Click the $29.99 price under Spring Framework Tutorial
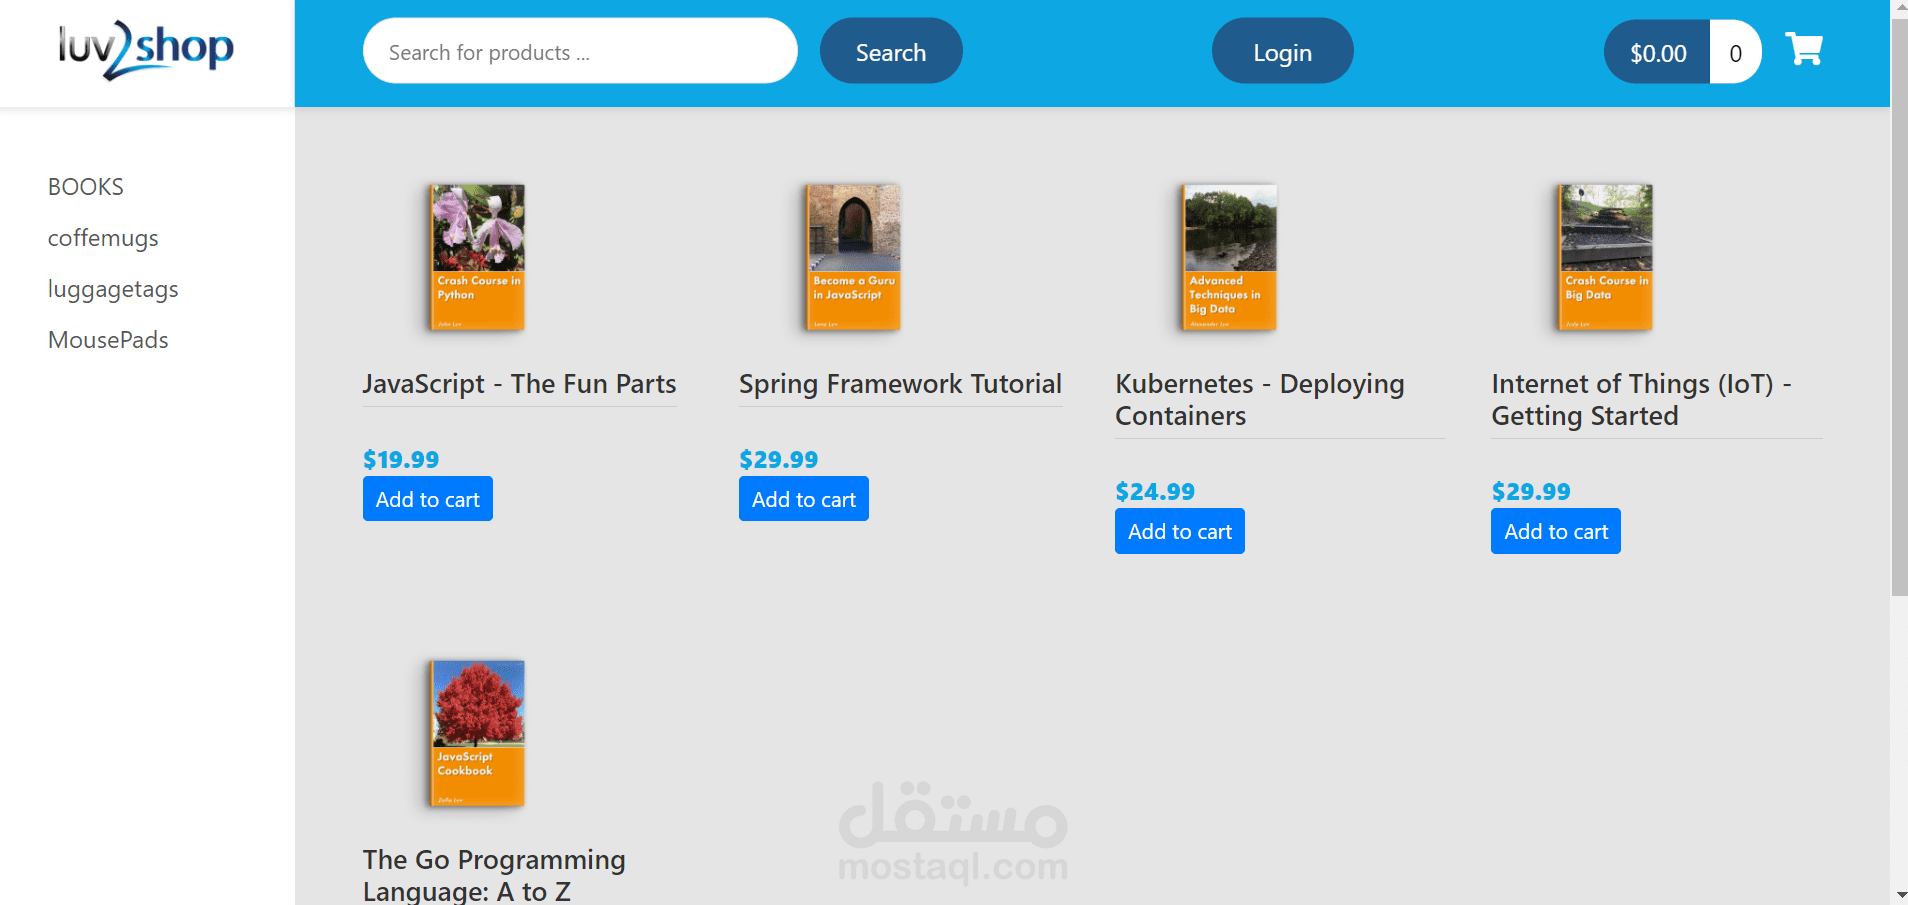 pos(778,460)
